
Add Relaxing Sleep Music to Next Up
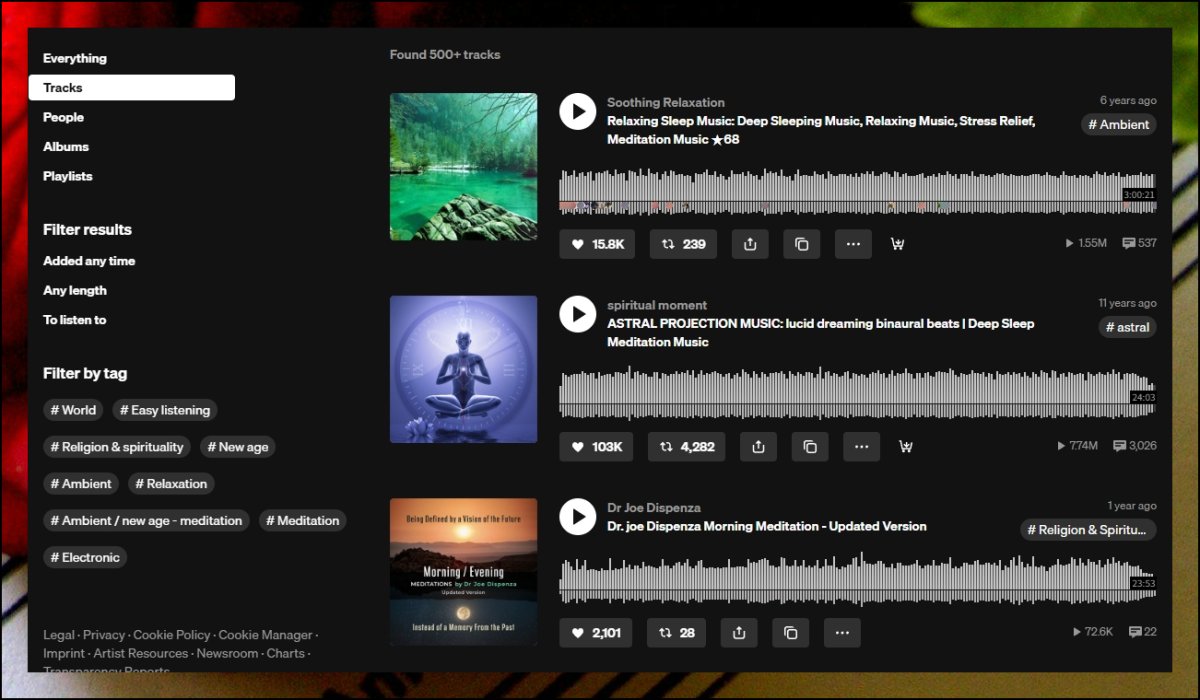897,244
